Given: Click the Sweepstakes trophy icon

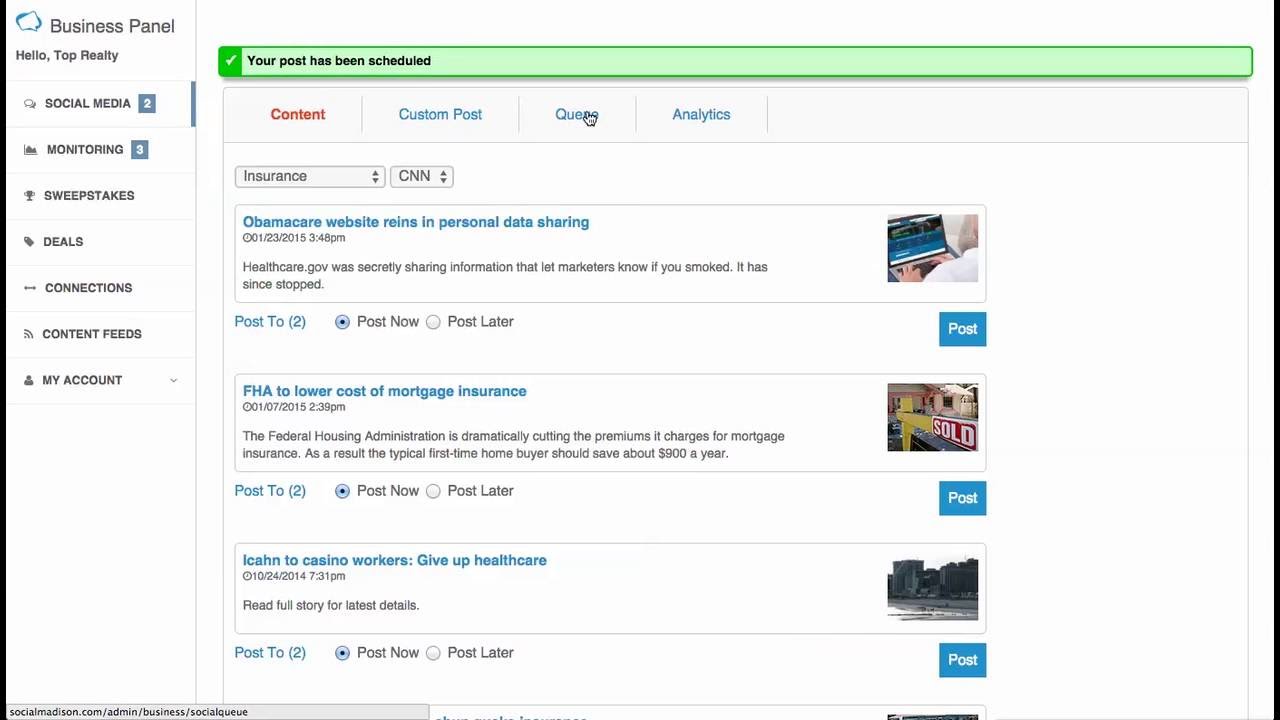Looking at the screenshot, I should 30,196.
